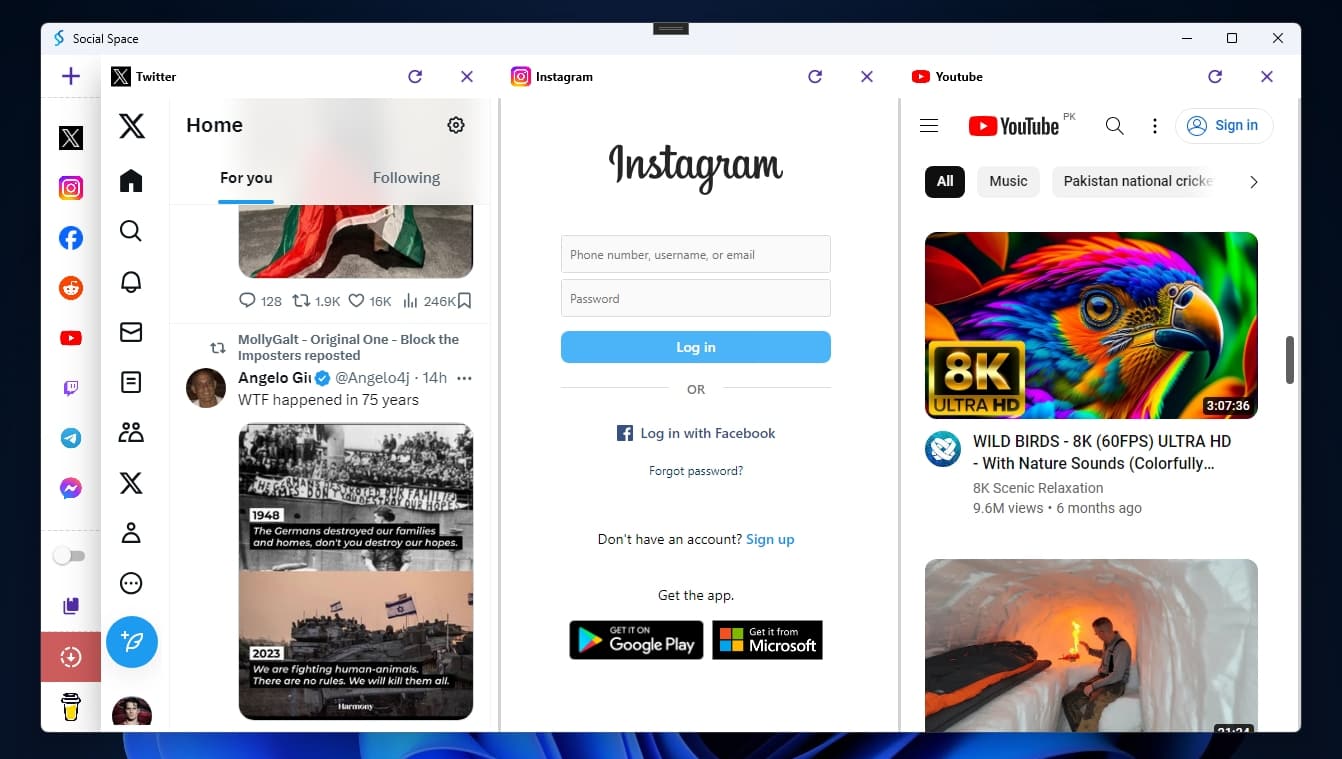
Task: Open Twitter Profile person icon
Action: (x=131, y=533)
